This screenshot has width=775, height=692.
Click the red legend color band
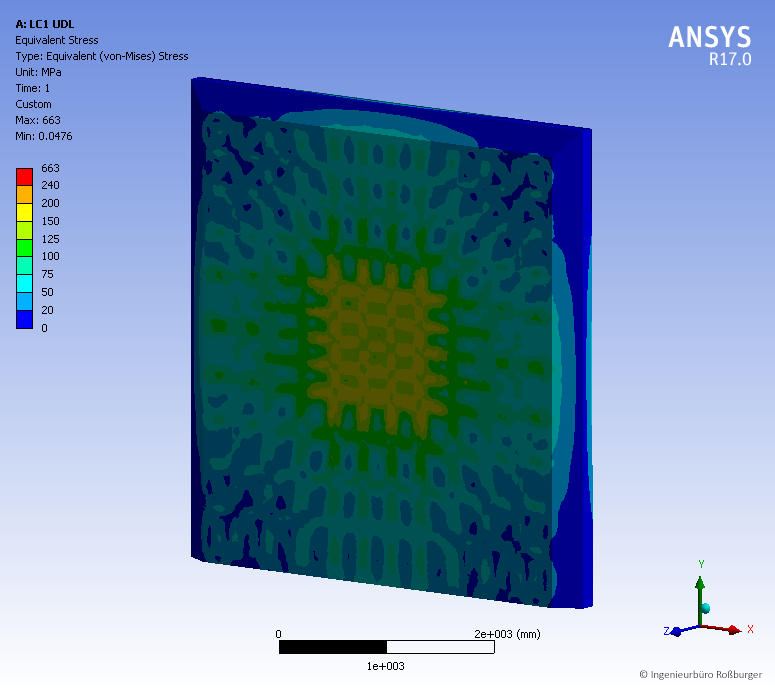pyautogui.click(x=24, y=176)
